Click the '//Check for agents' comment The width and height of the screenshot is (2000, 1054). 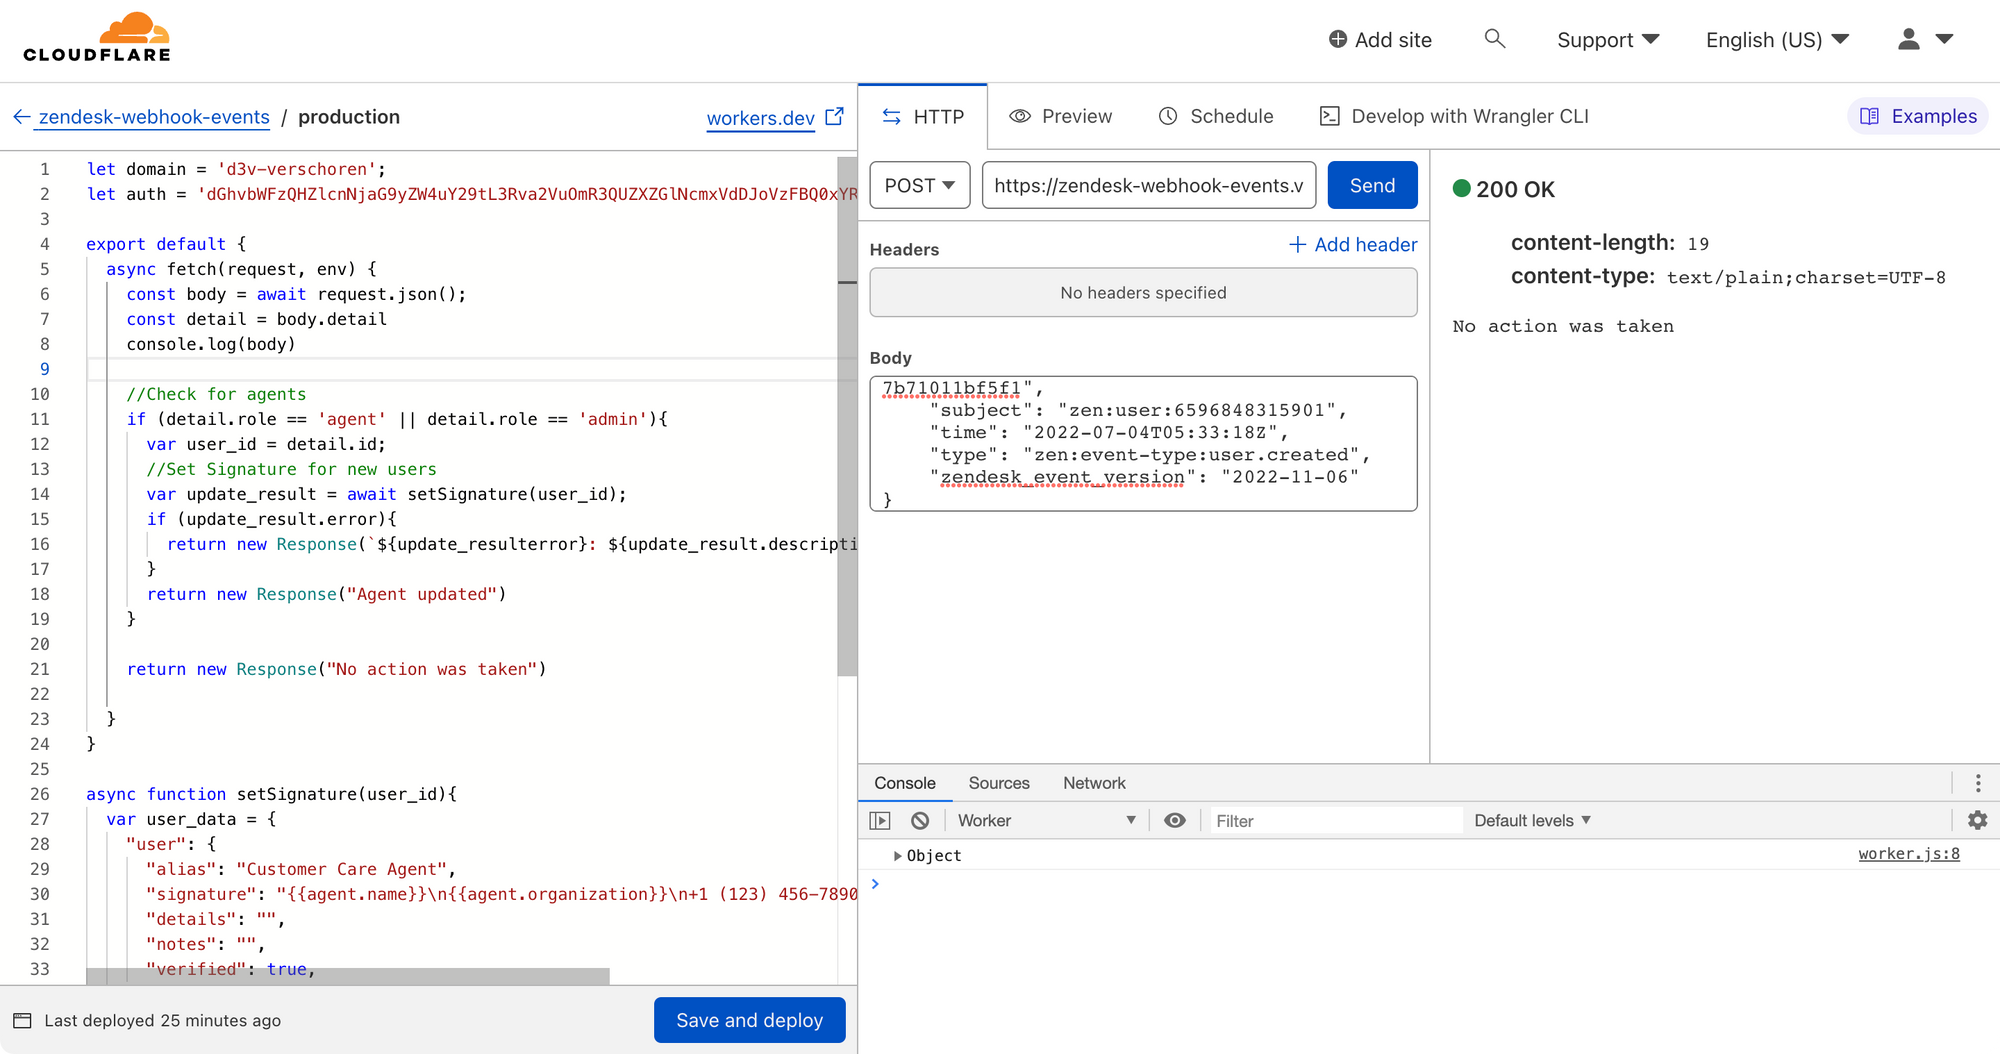[216, 394]
